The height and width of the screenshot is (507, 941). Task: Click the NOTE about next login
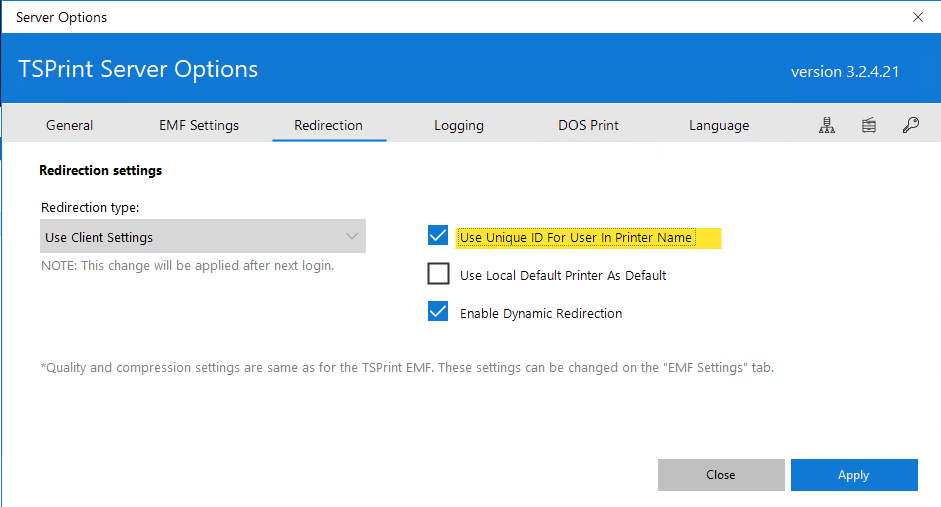click(x=187, y=265)
